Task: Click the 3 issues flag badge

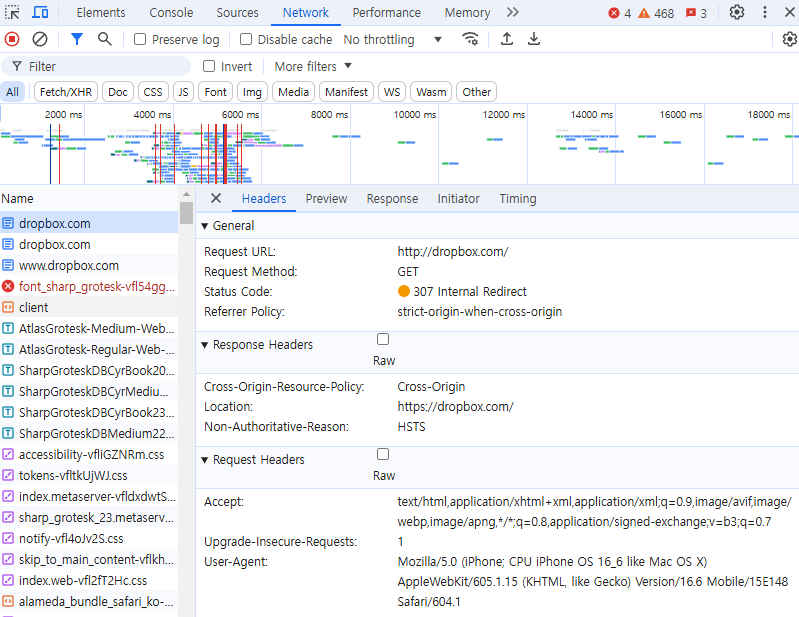Action: click(696, 13)
